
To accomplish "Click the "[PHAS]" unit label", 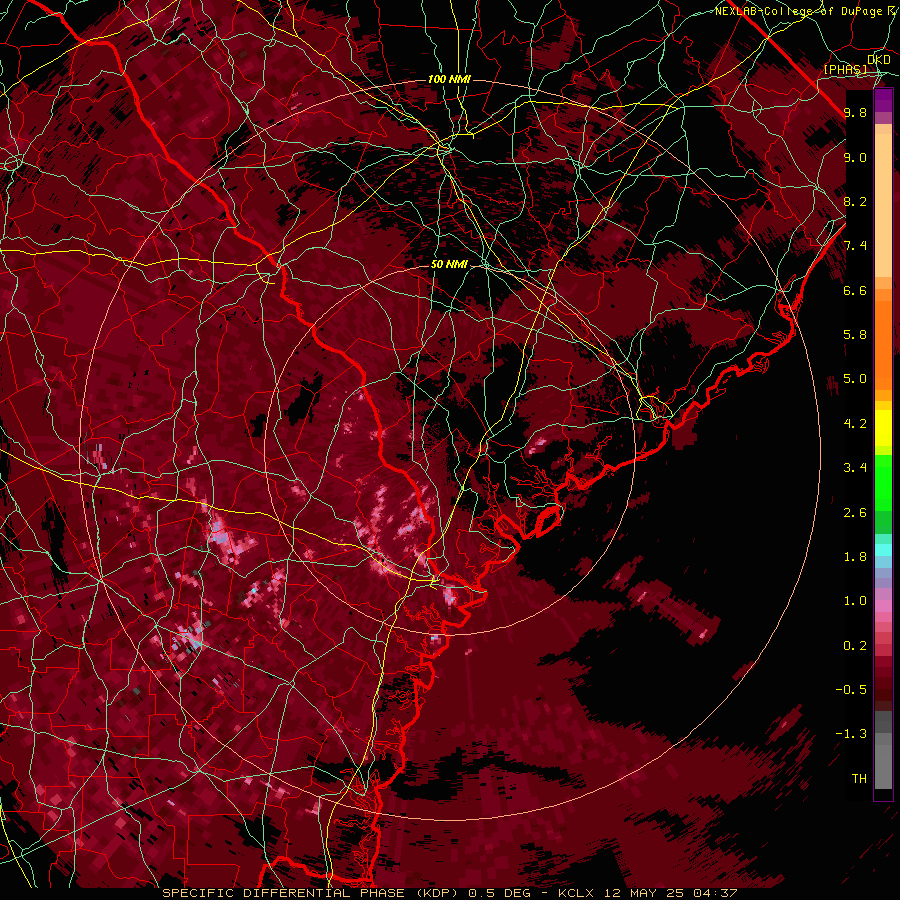I will 845,69.
